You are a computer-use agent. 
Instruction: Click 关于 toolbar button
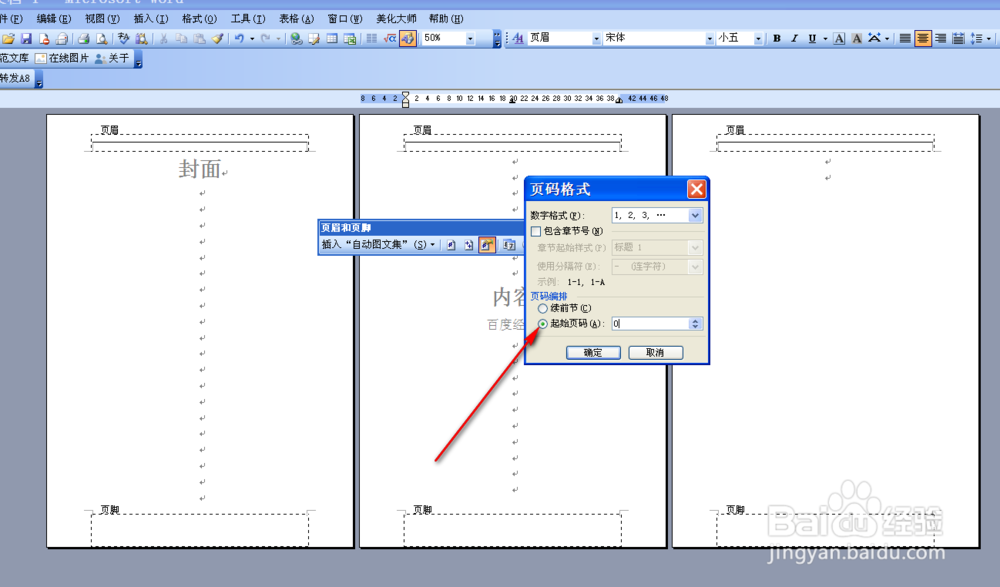(112, 58)
